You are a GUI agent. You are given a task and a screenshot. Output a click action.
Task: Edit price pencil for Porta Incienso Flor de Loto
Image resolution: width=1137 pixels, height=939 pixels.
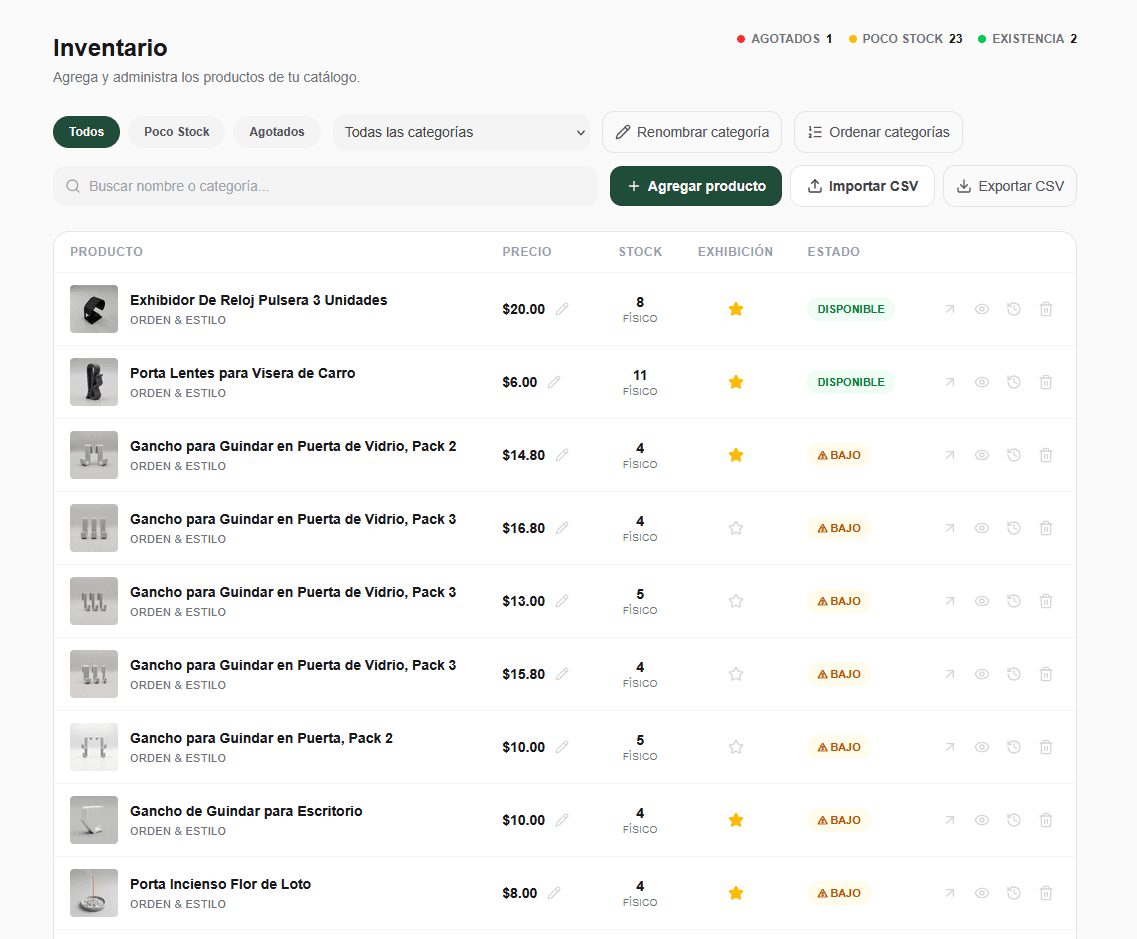pos(554,893)
